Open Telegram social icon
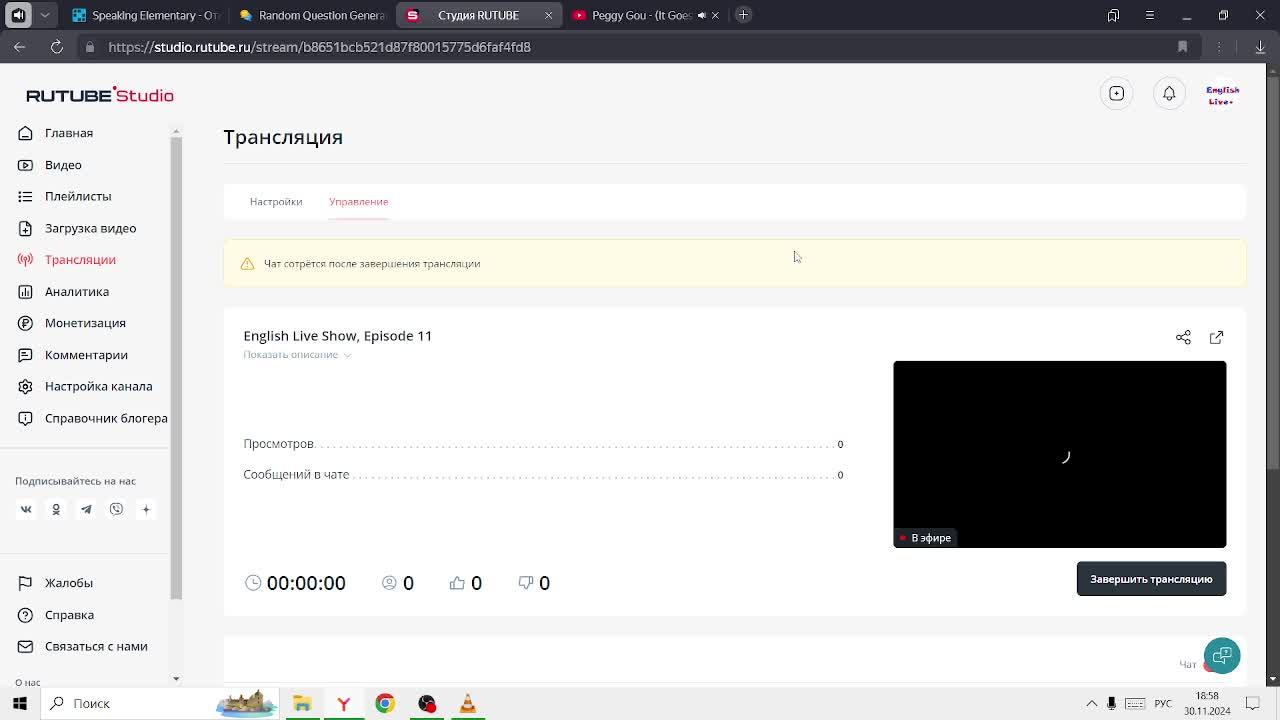This screenshot has width=1280, height=720. click(86, 509)
